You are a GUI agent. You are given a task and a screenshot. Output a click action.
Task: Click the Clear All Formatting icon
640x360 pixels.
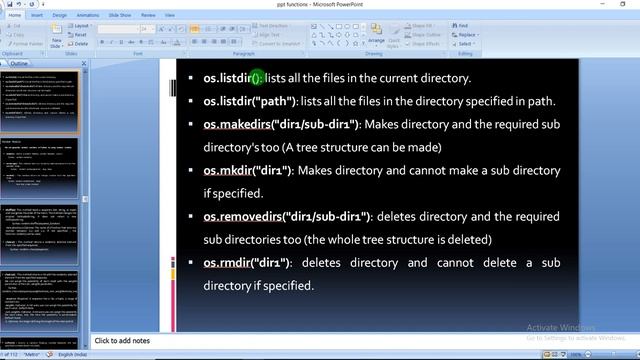pos(181,29)
